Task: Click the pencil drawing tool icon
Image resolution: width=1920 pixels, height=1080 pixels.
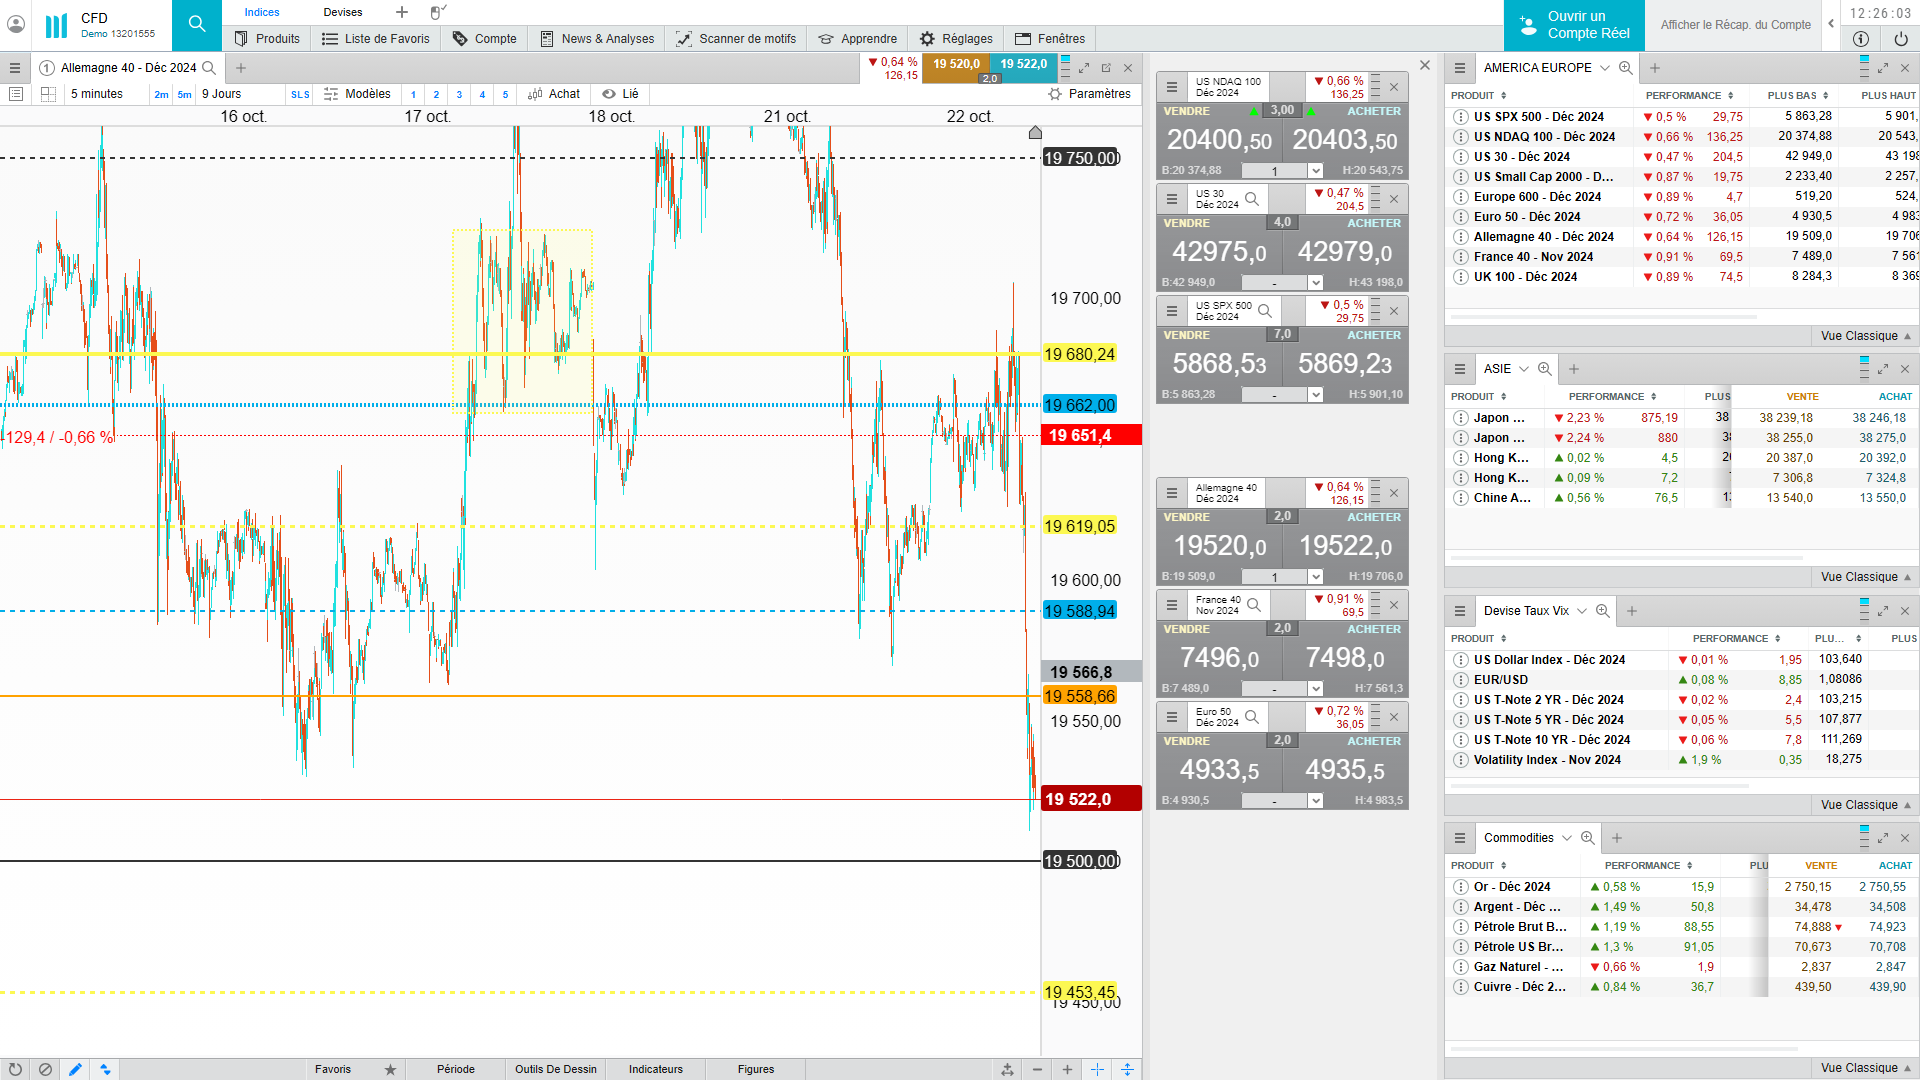Action: pyautogui.click(x=75, y=1069)
